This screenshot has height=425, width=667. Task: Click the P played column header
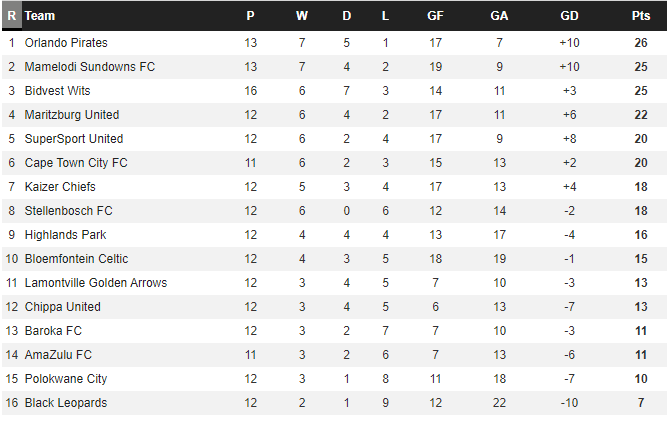[251, 16]
